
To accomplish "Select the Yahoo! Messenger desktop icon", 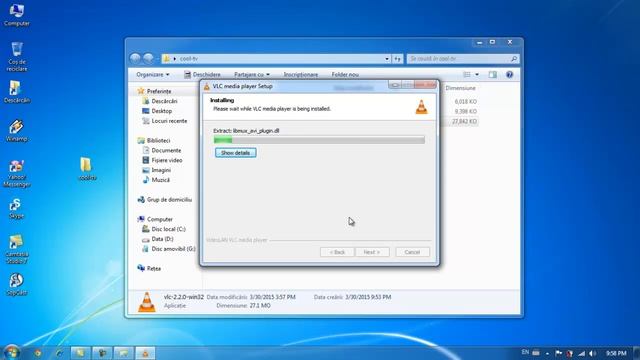I will coord(16,173).
